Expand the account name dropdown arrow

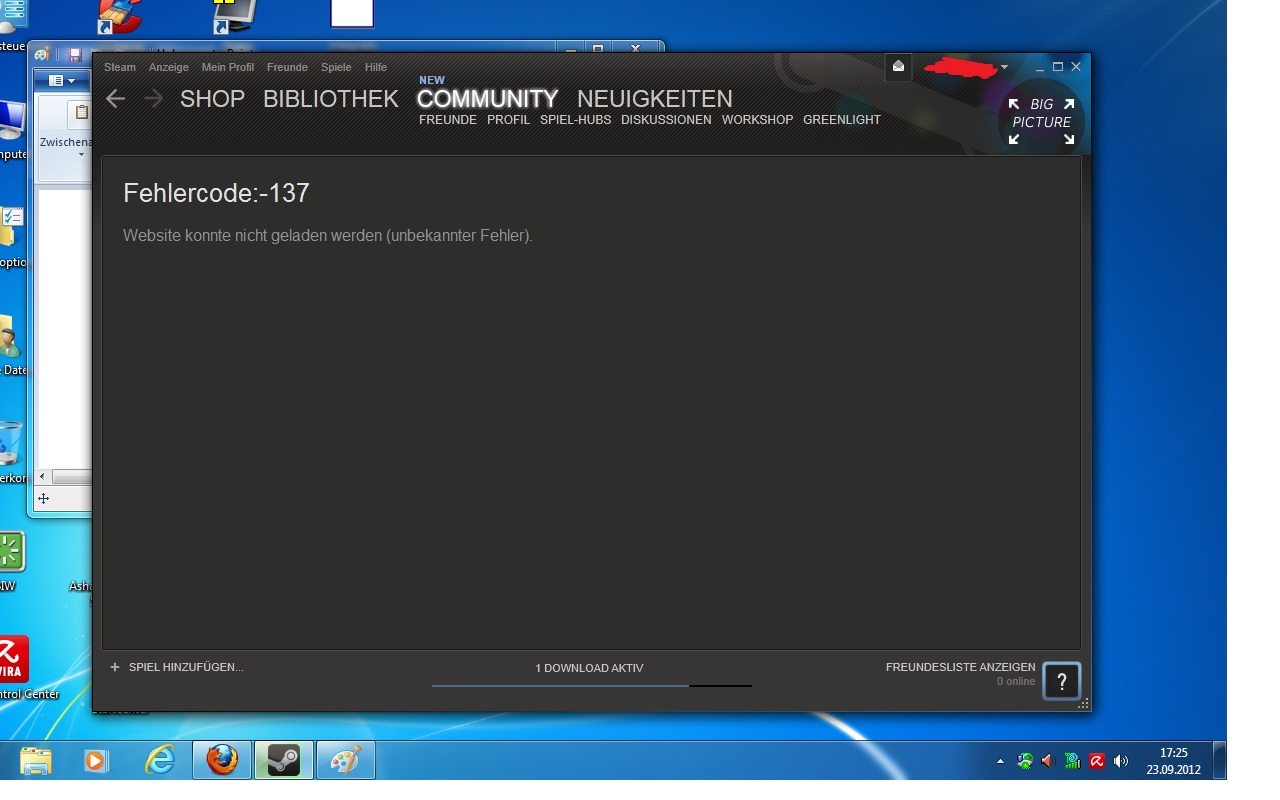click(1004, 68)
